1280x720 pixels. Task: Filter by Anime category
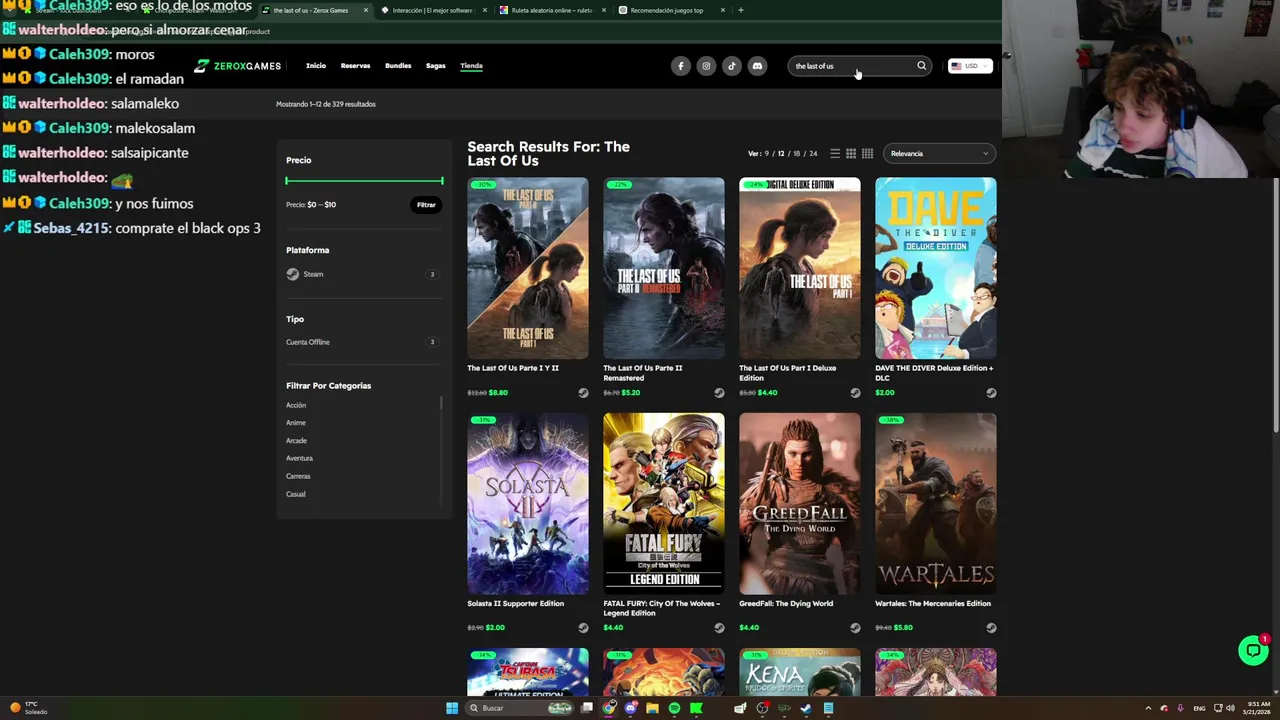[296, 423]
